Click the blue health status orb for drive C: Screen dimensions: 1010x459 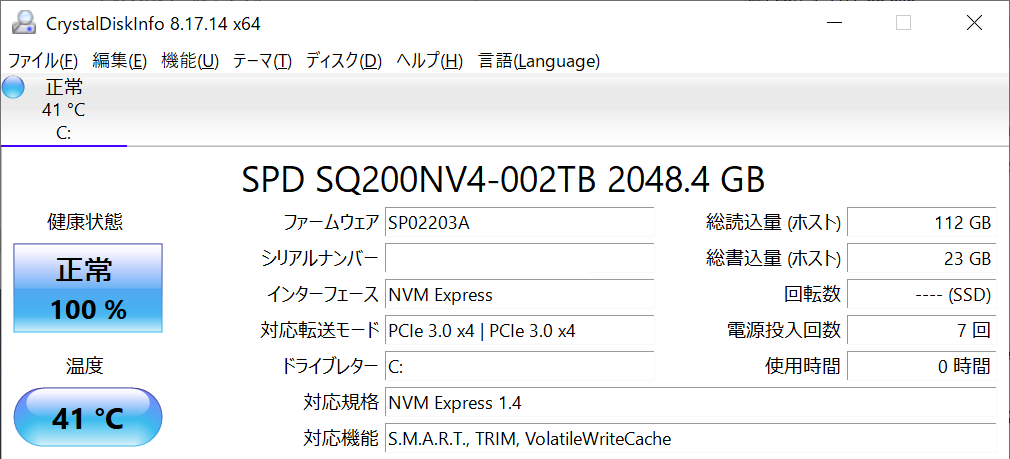coord(13,87)
